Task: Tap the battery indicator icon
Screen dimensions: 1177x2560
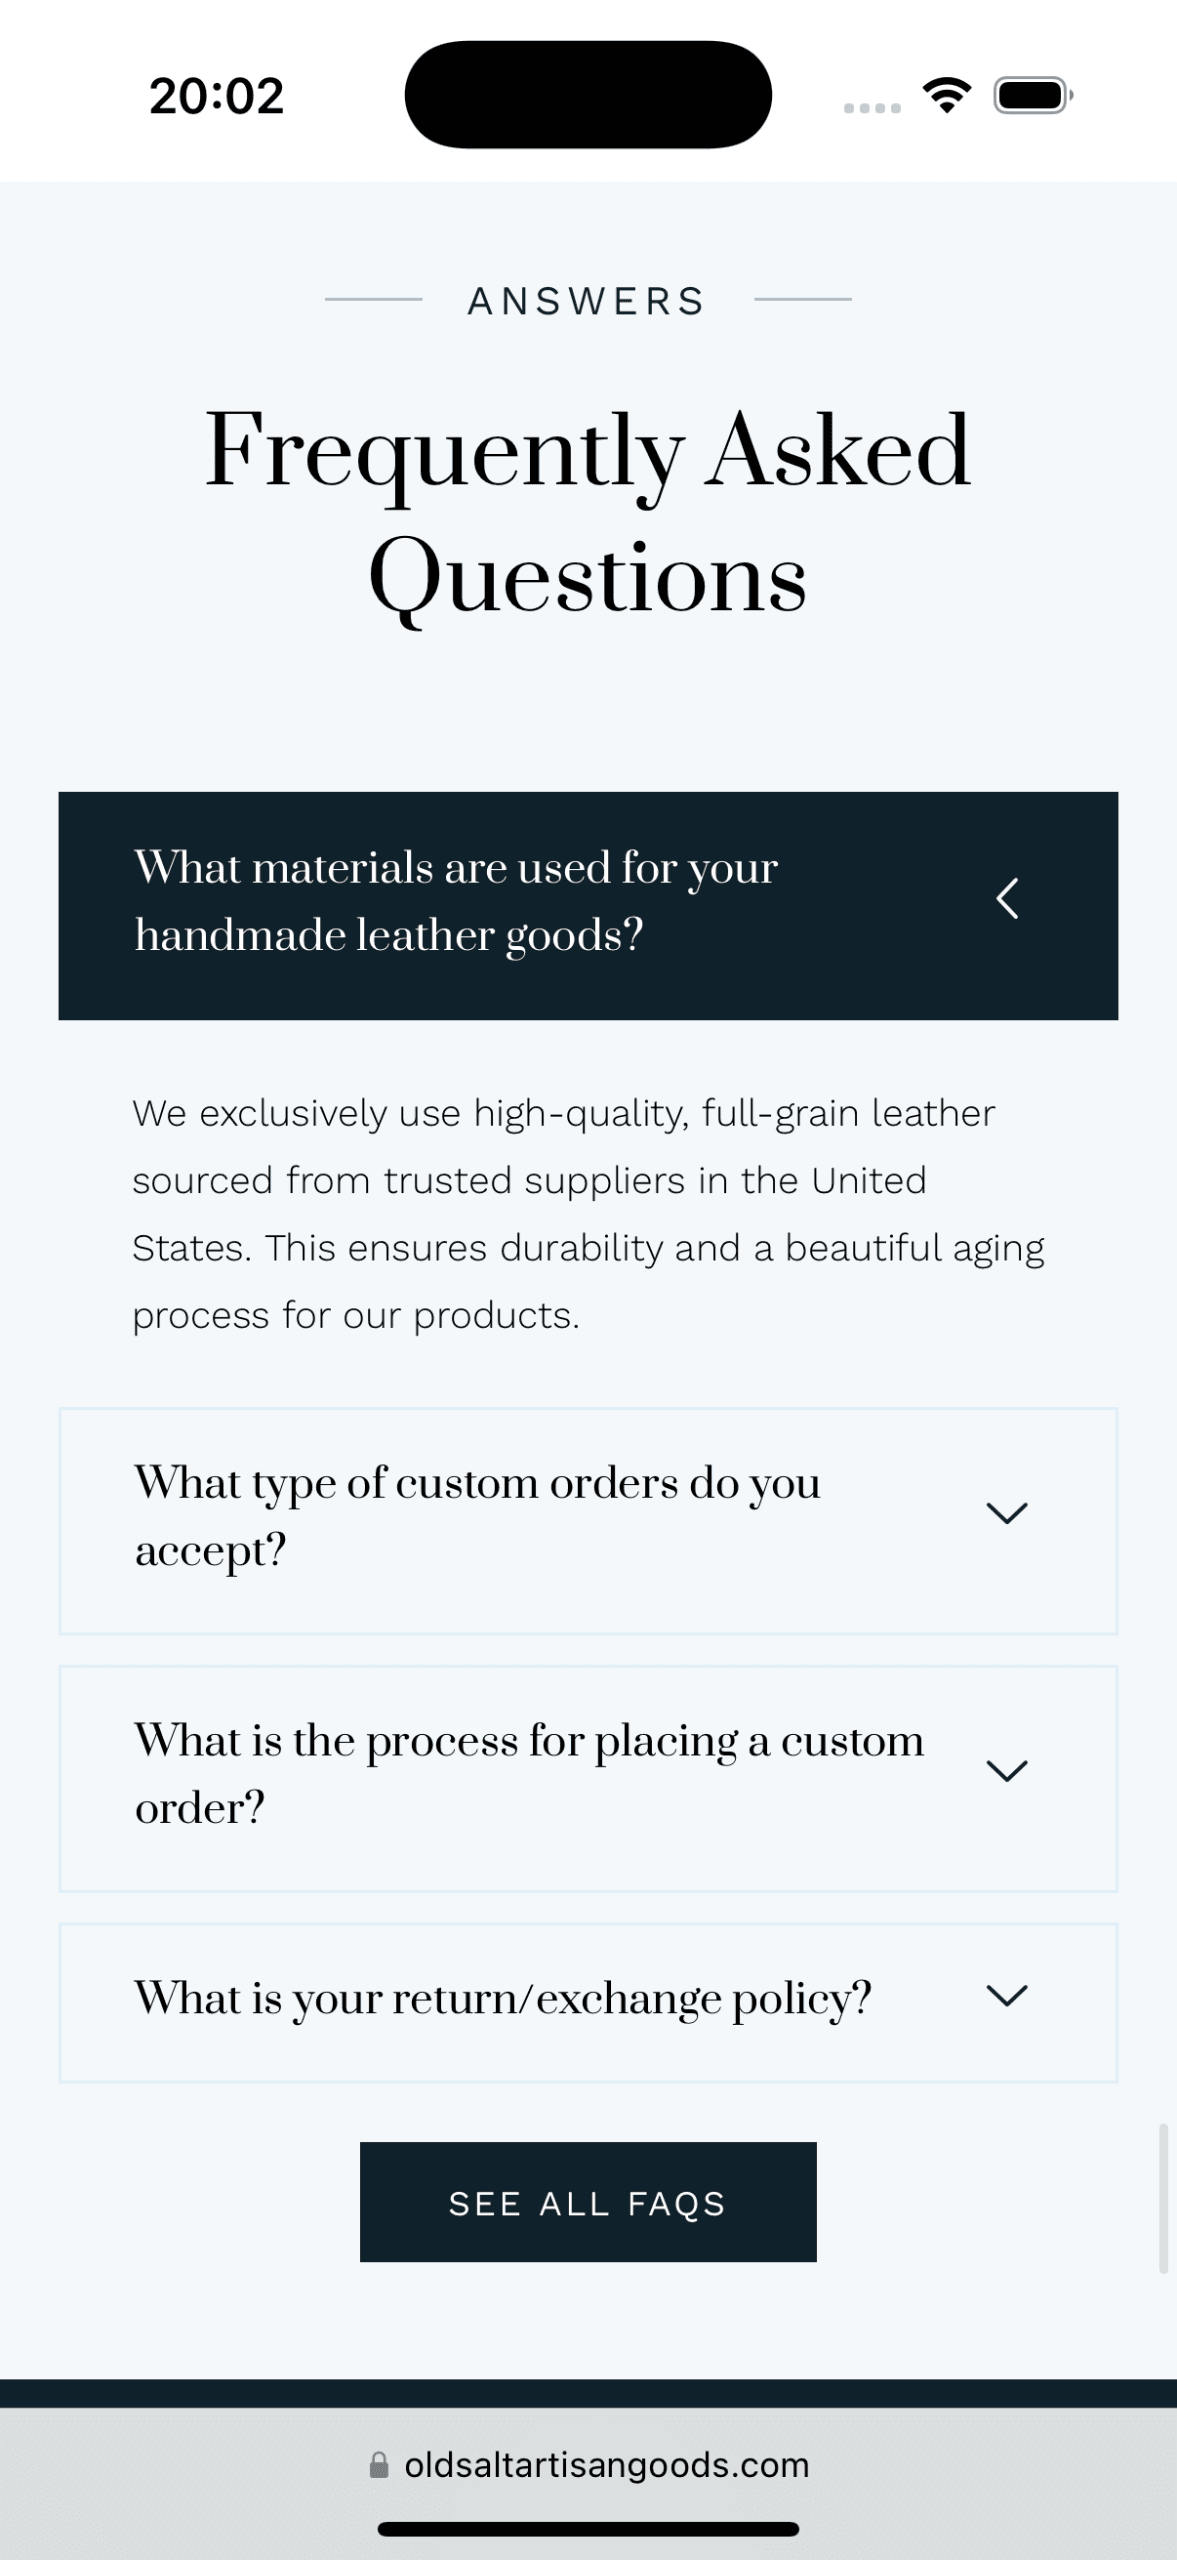Action: (x=1032, y=95)
